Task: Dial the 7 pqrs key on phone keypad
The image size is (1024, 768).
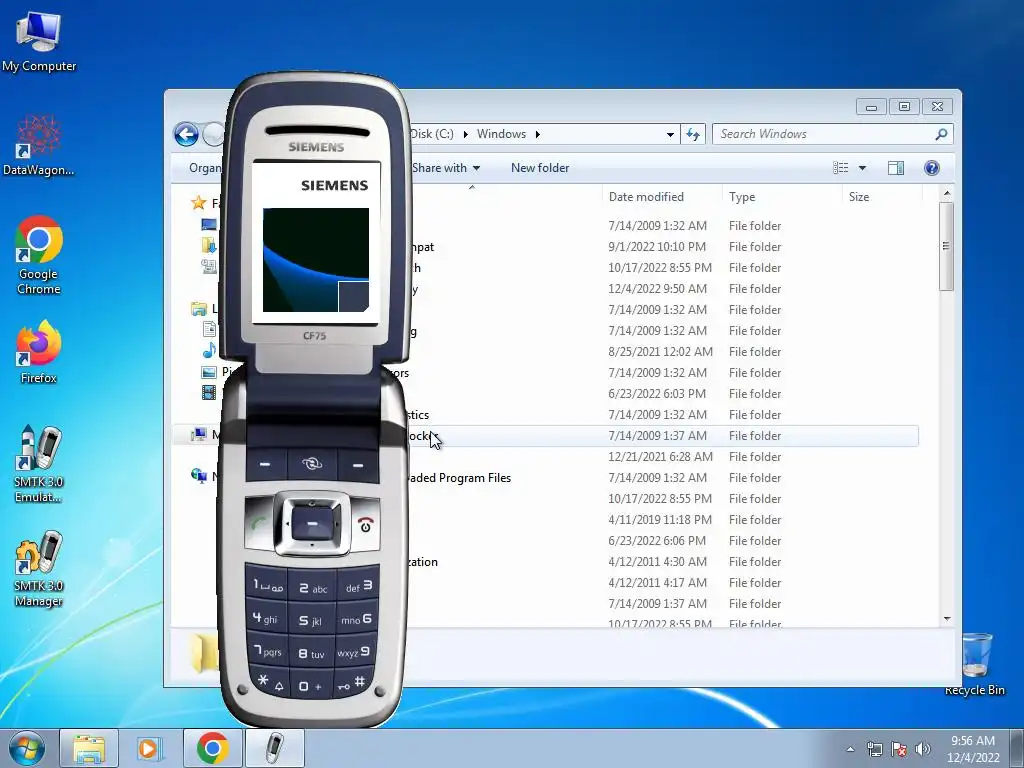Action: 268,650
